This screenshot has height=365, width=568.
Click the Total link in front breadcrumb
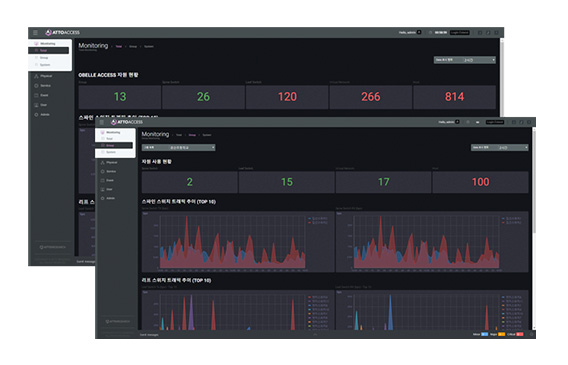pos(179,135)
